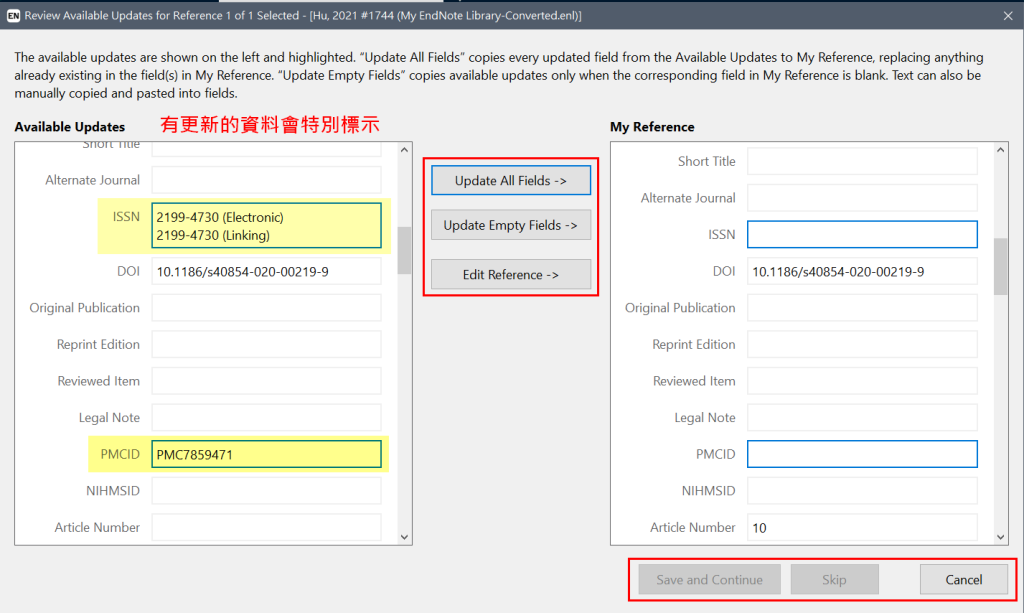1024x613 pixels.
Task: Click the DOI label in My Reference
Action: 724,271
